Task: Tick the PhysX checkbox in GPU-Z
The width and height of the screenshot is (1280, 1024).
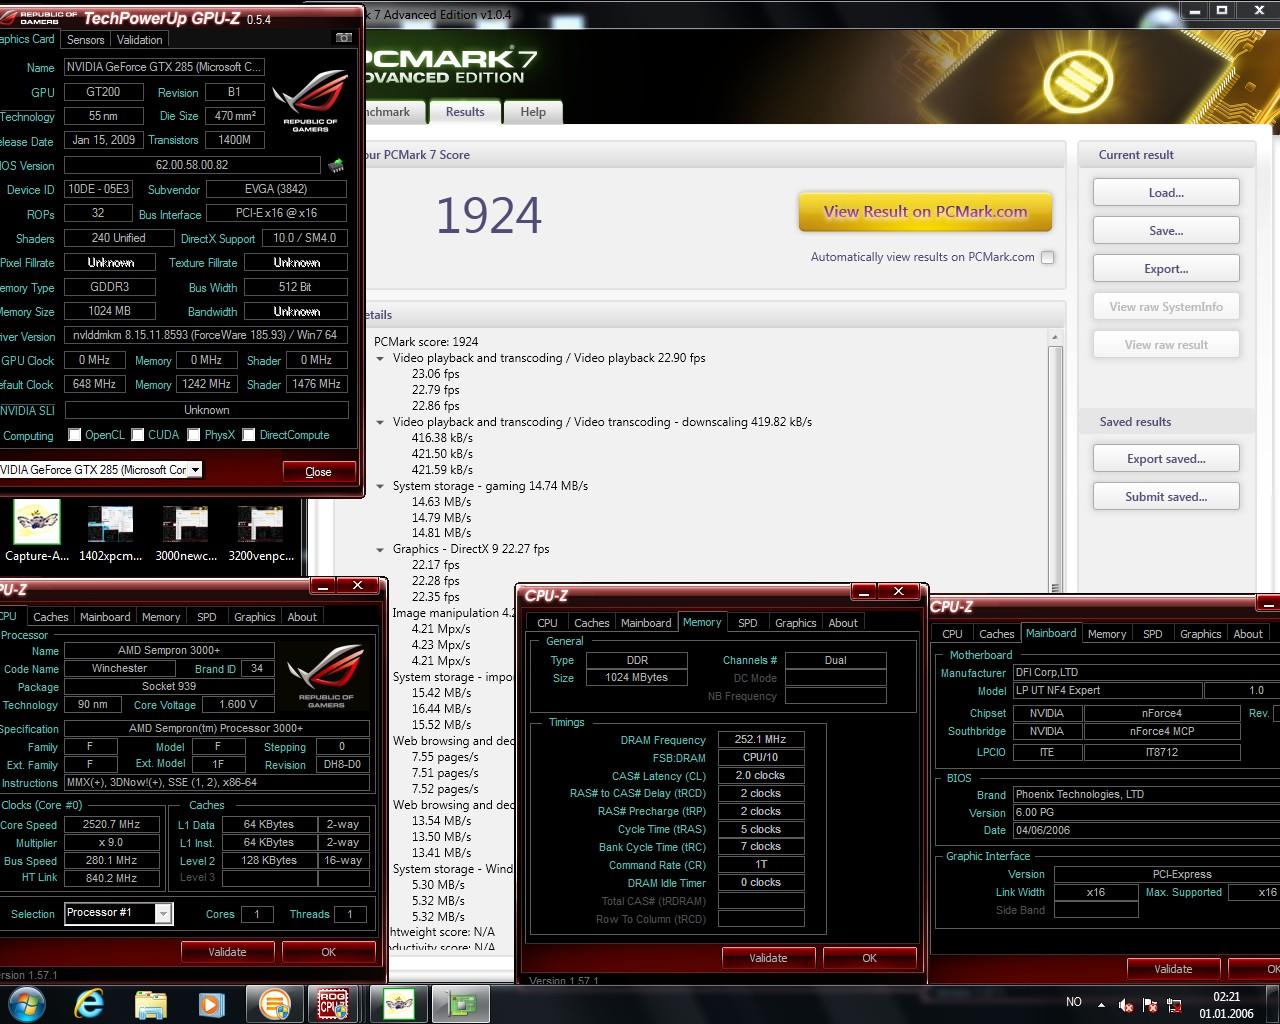Action: click(x=194, y=435)
